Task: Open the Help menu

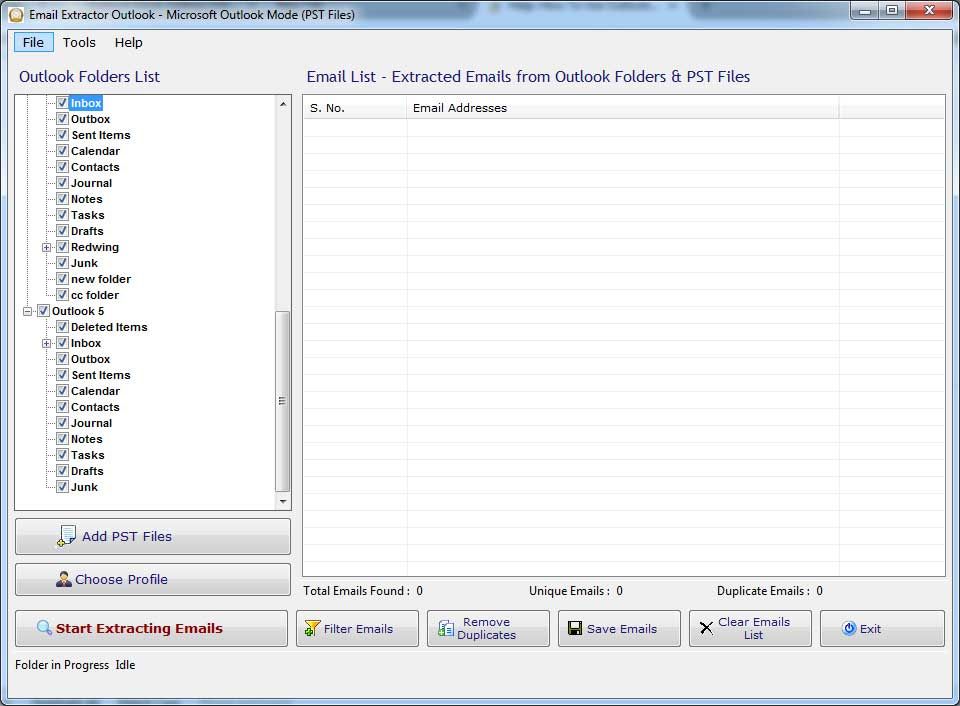Action: click(128, 43)
